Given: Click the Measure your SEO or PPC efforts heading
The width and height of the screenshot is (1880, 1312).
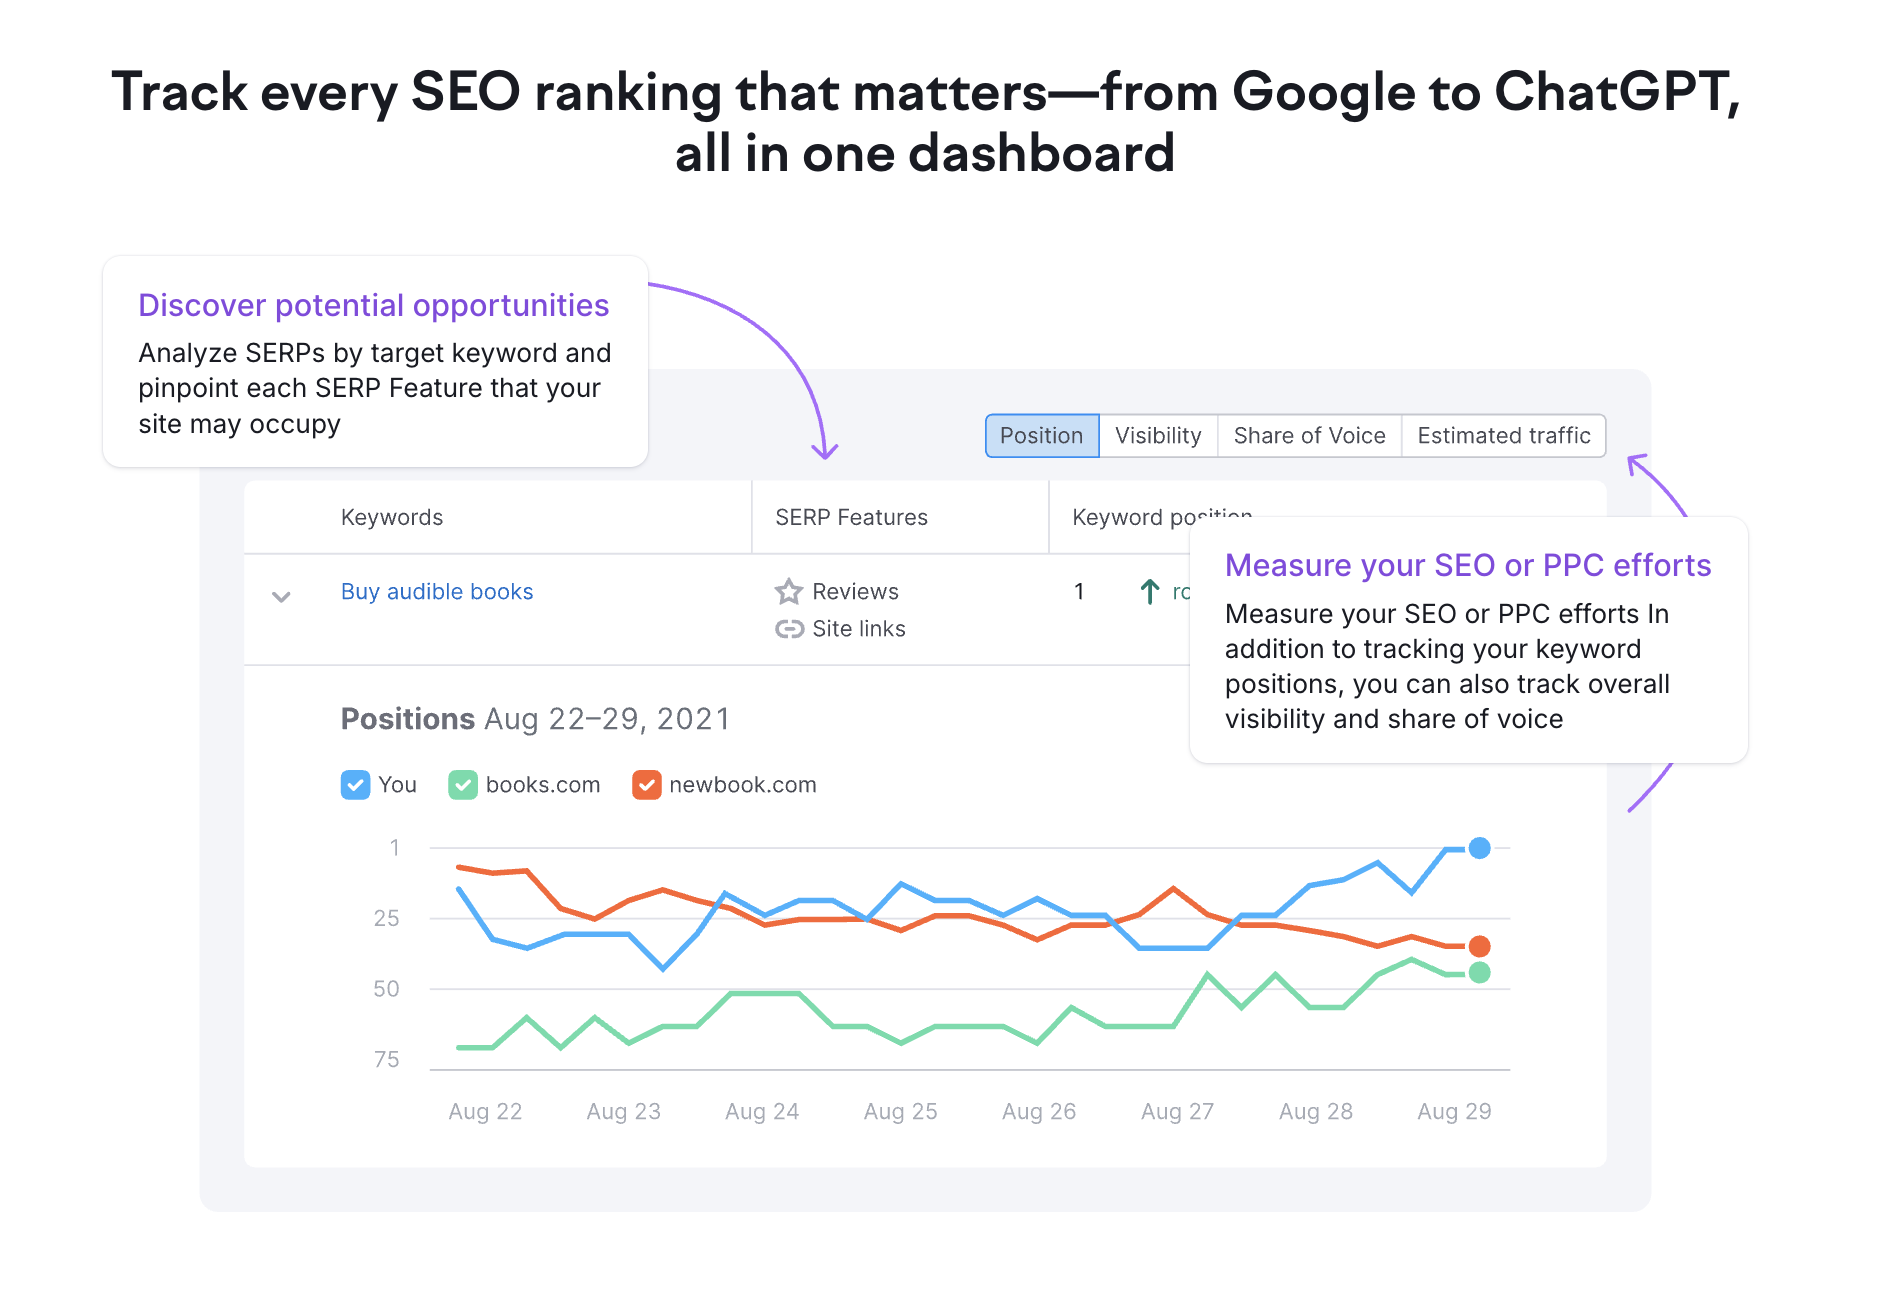Looking at the screenshot, I should coord(1467,565).
